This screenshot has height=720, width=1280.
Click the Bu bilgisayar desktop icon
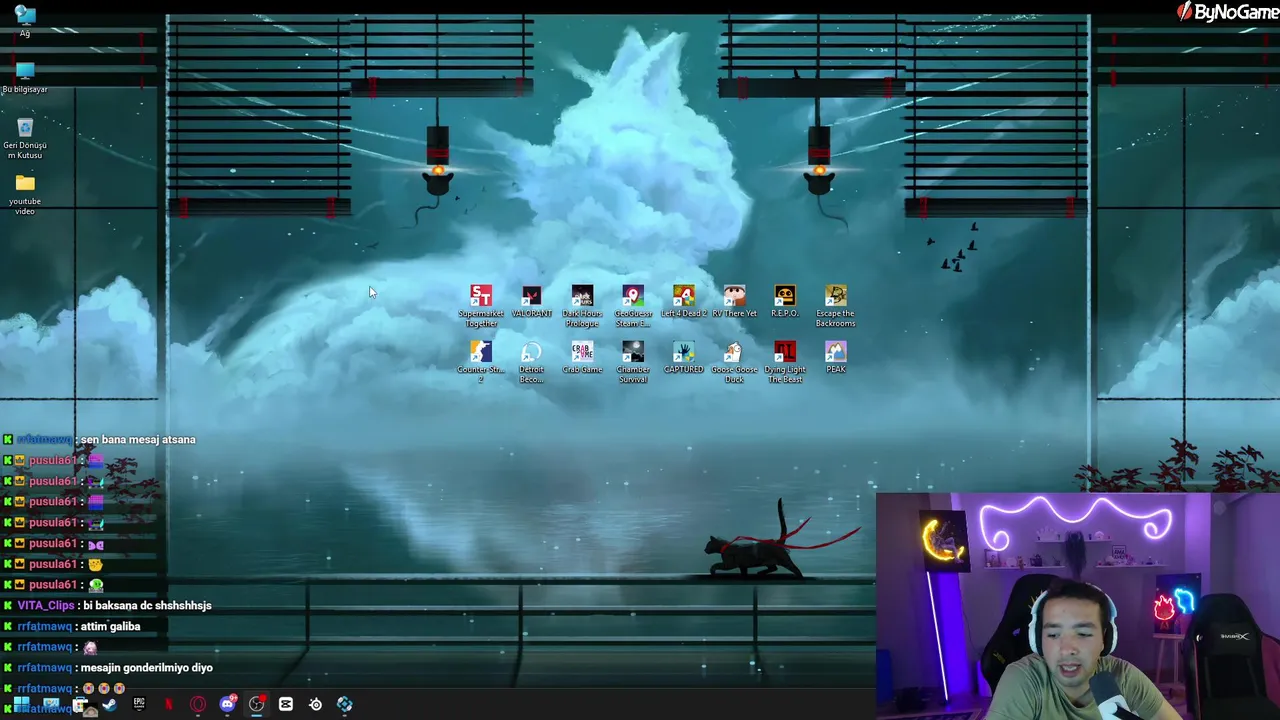click(25, 77)
